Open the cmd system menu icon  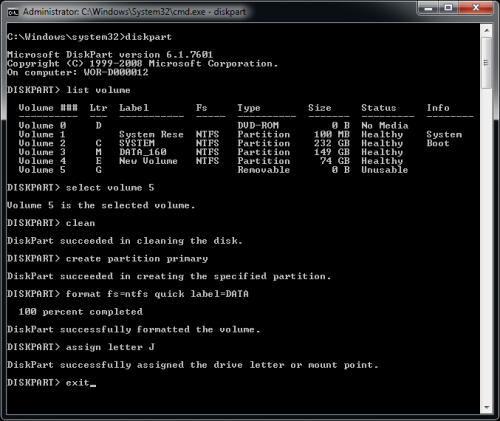coord(13,12)
